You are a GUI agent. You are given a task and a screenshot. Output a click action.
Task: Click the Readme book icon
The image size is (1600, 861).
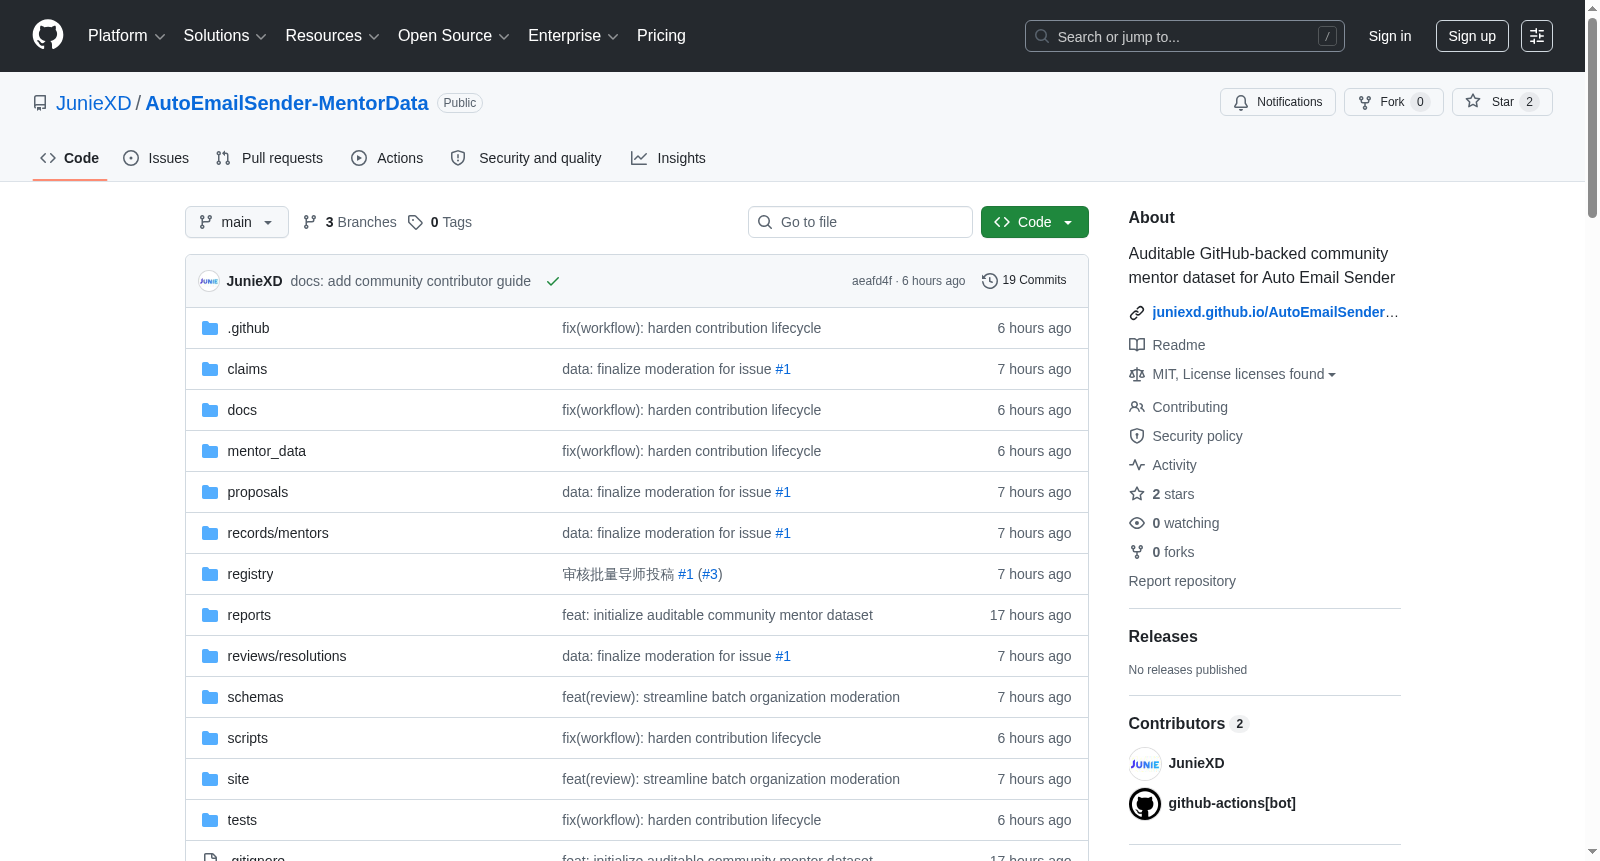[x=1137, y=345]
